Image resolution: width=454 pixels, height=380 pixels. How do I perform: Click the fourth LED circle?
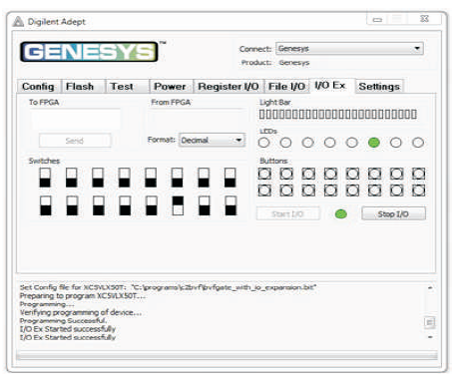(x=330, y=143)
